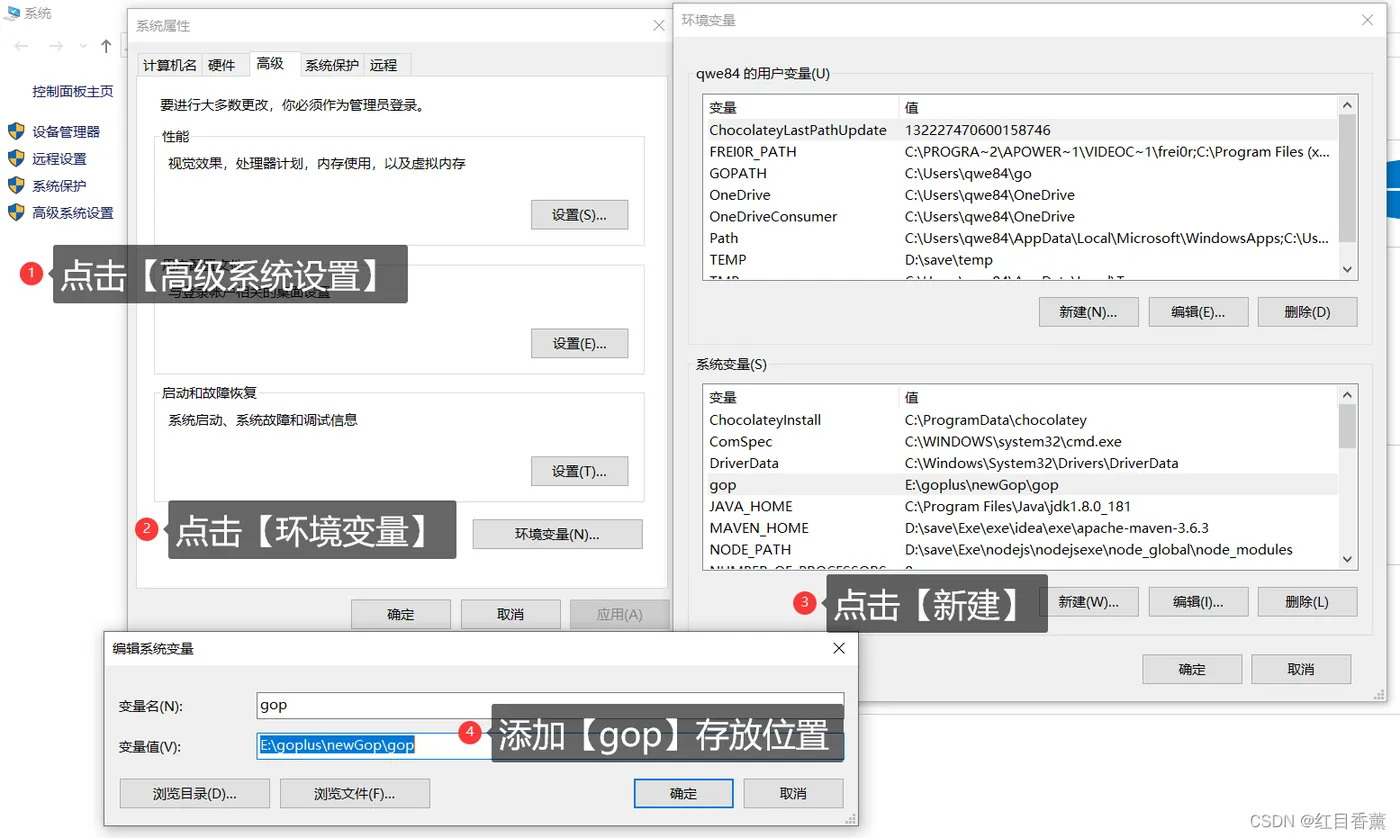The image size is (1400, 838).
Task: Confirm the 系统属性 dialog with 确定
Action: (x=401, y=614)
